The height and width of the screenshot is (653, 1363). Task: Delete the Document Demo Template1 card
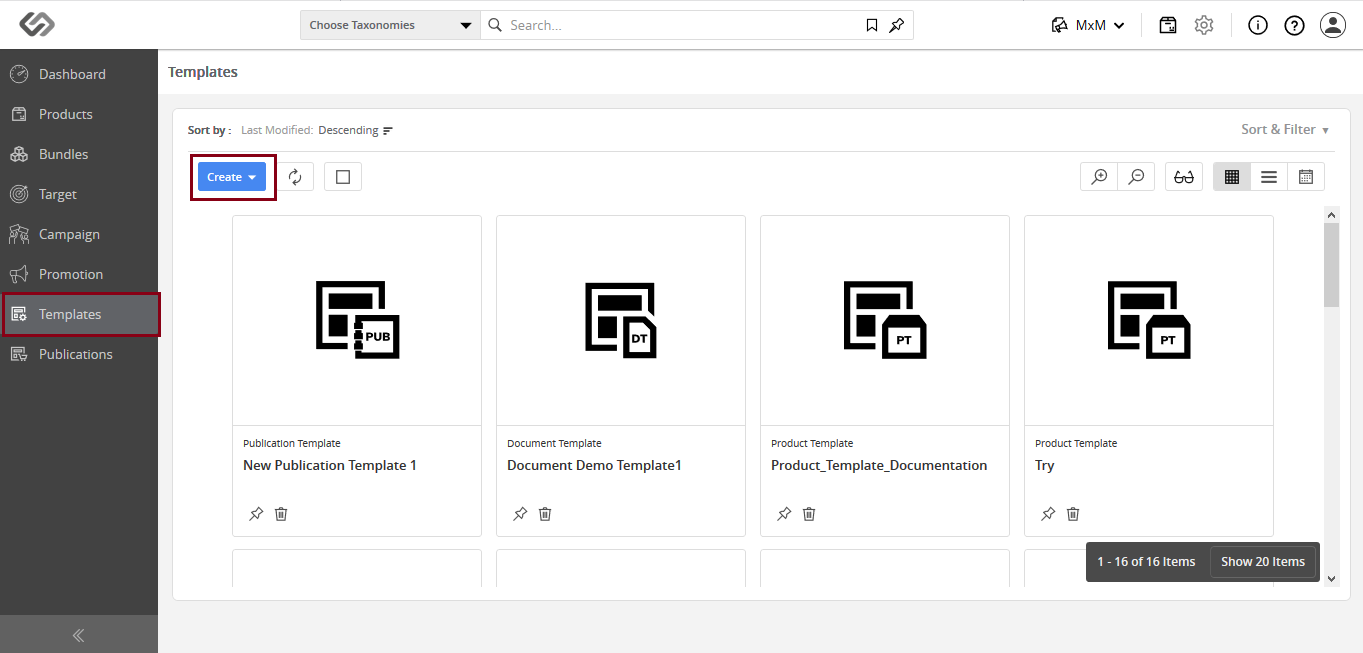point(545,514)
